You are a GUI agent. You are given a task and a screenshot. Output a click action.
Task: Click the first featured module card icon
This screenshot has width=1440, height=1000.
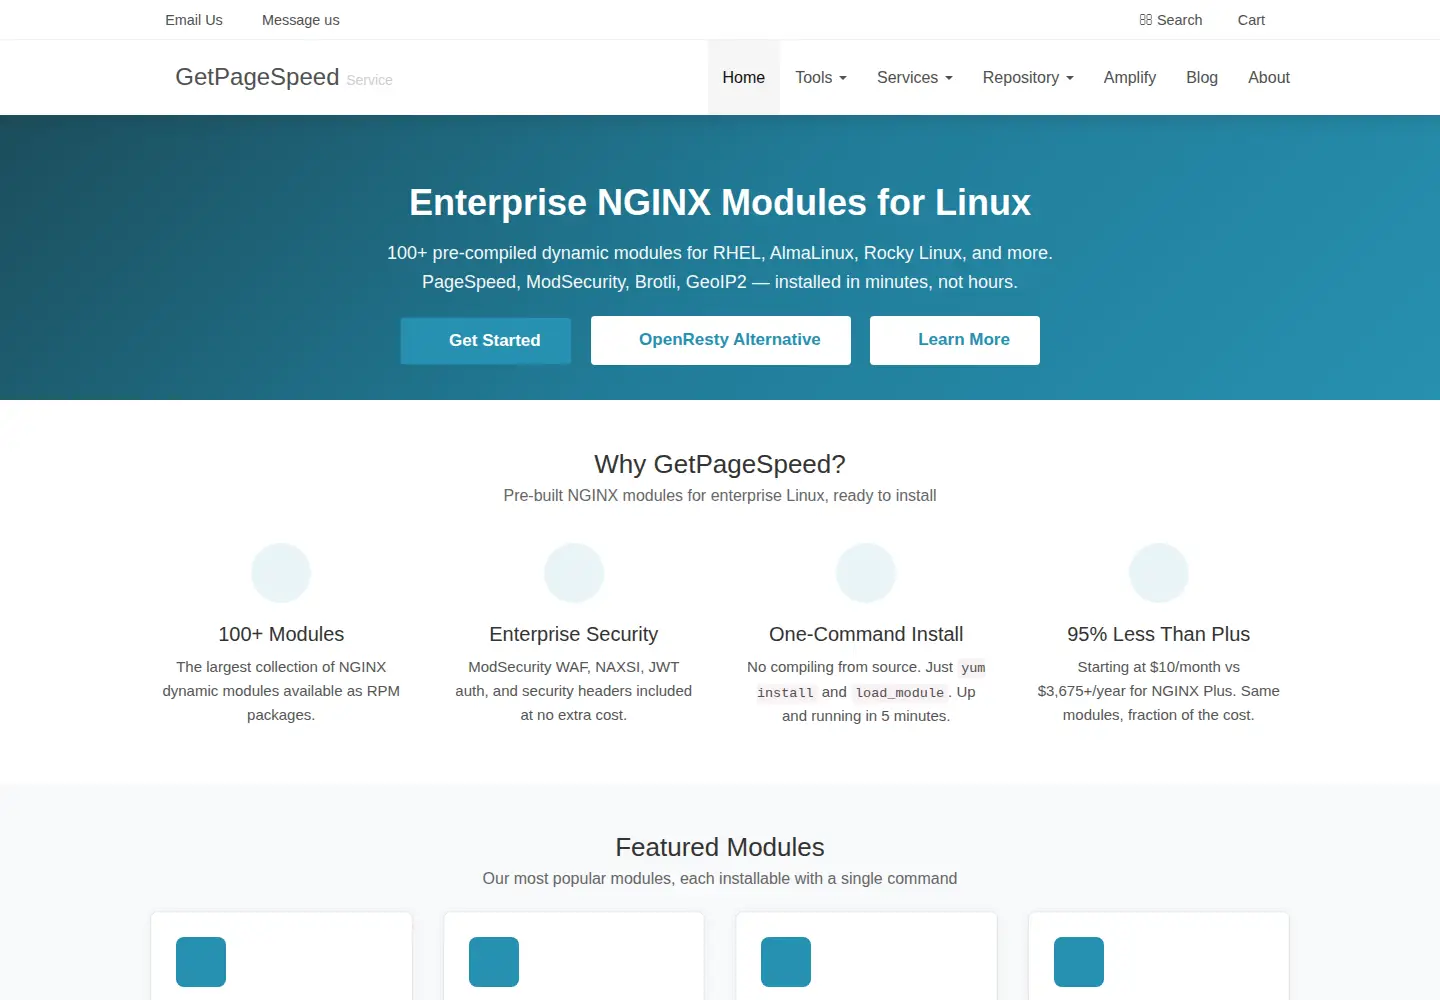201,962
